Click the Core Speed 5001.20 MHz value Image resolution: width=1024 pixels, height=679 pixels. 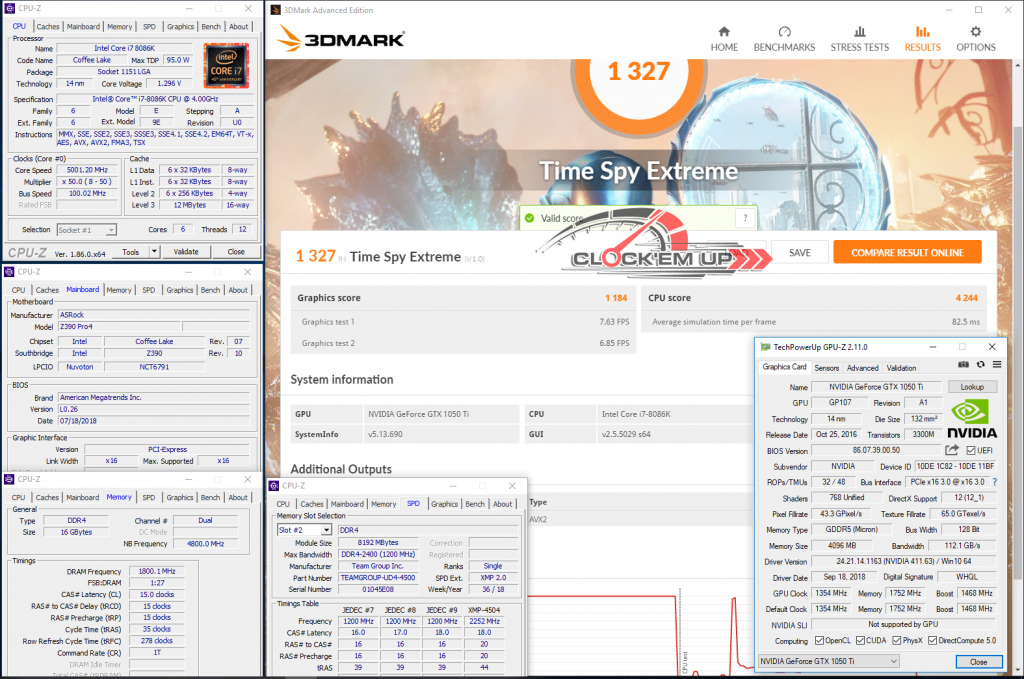88,170
